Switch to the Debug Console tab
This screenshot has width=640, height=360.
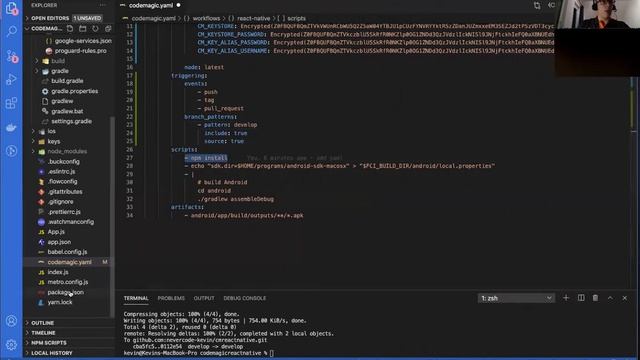click(244, 298)
